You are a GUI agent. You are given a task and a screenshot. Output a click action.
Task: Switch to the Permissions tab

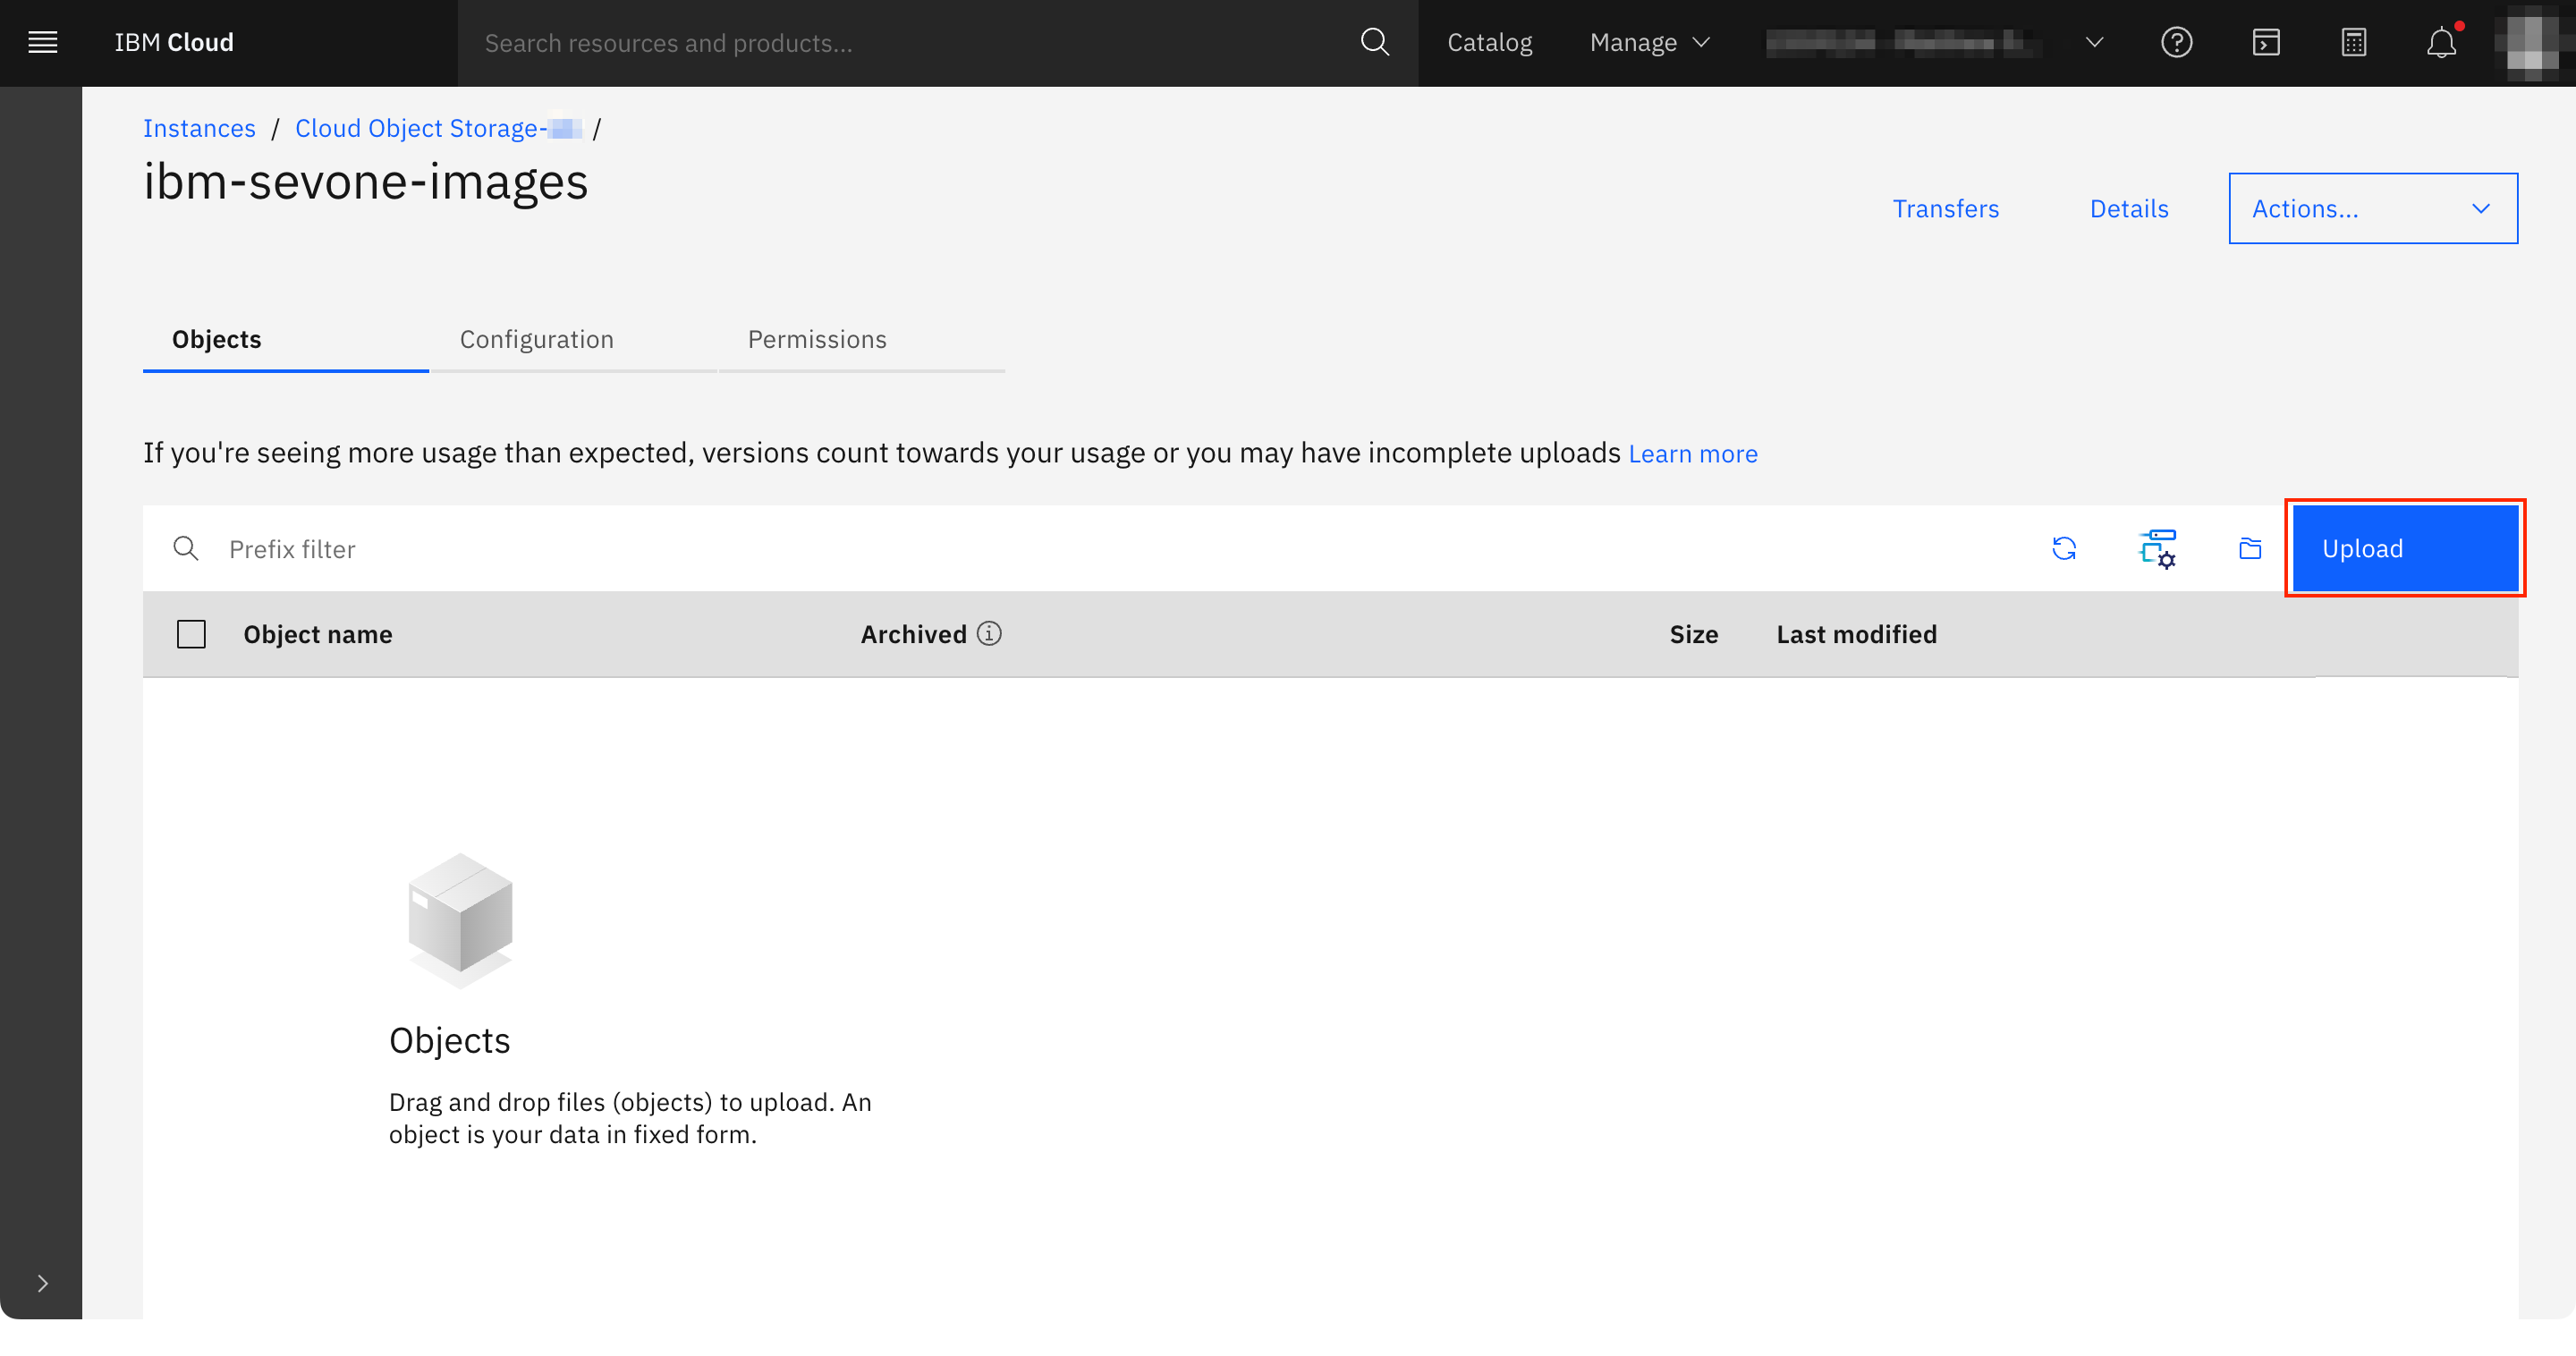861,340
